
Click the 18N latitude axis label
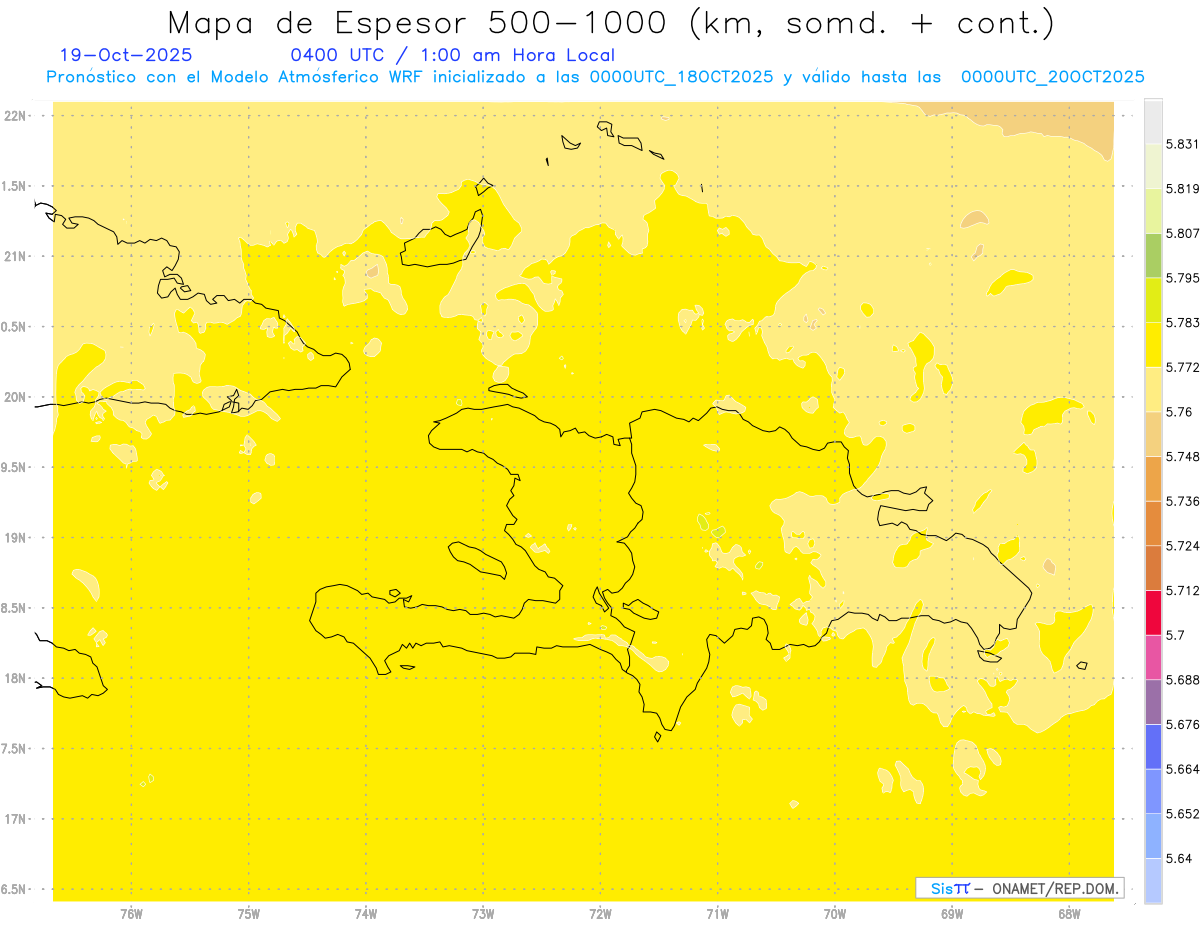click(x=16, y=678)
